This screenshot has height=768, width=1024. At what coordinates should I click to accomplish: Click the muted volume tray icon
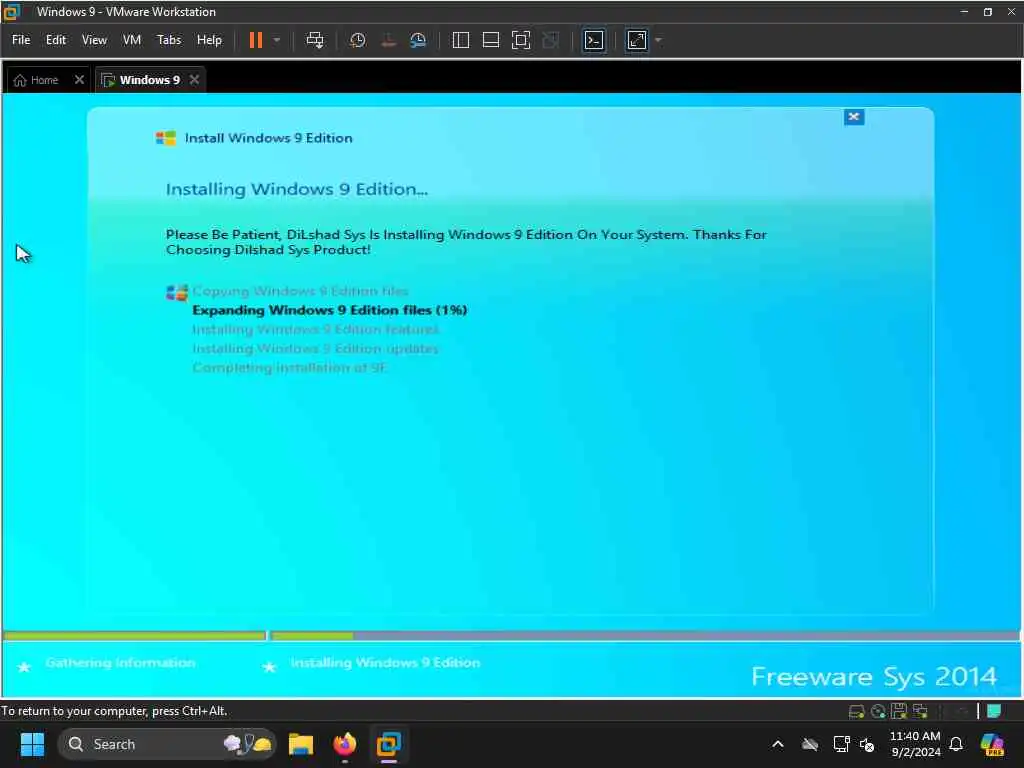pos(867,744)
